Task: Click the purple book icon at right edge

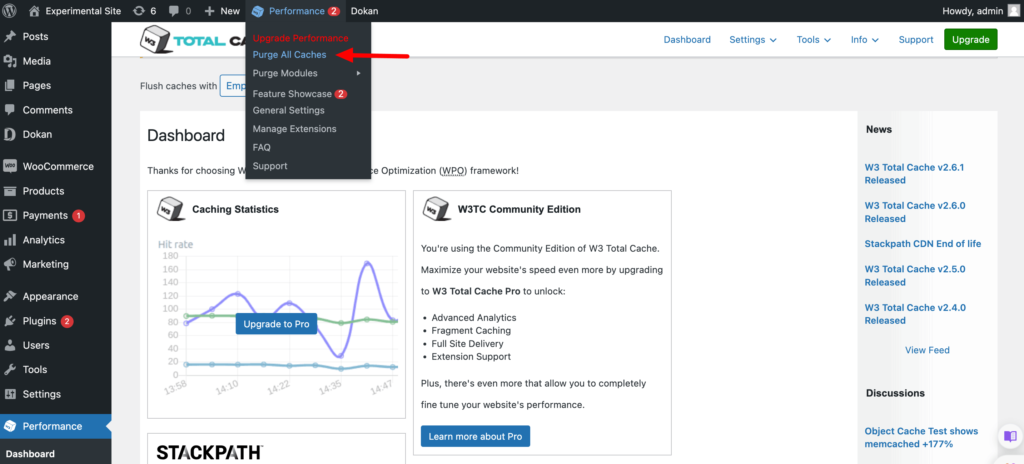Action: tap(1010, 436)
